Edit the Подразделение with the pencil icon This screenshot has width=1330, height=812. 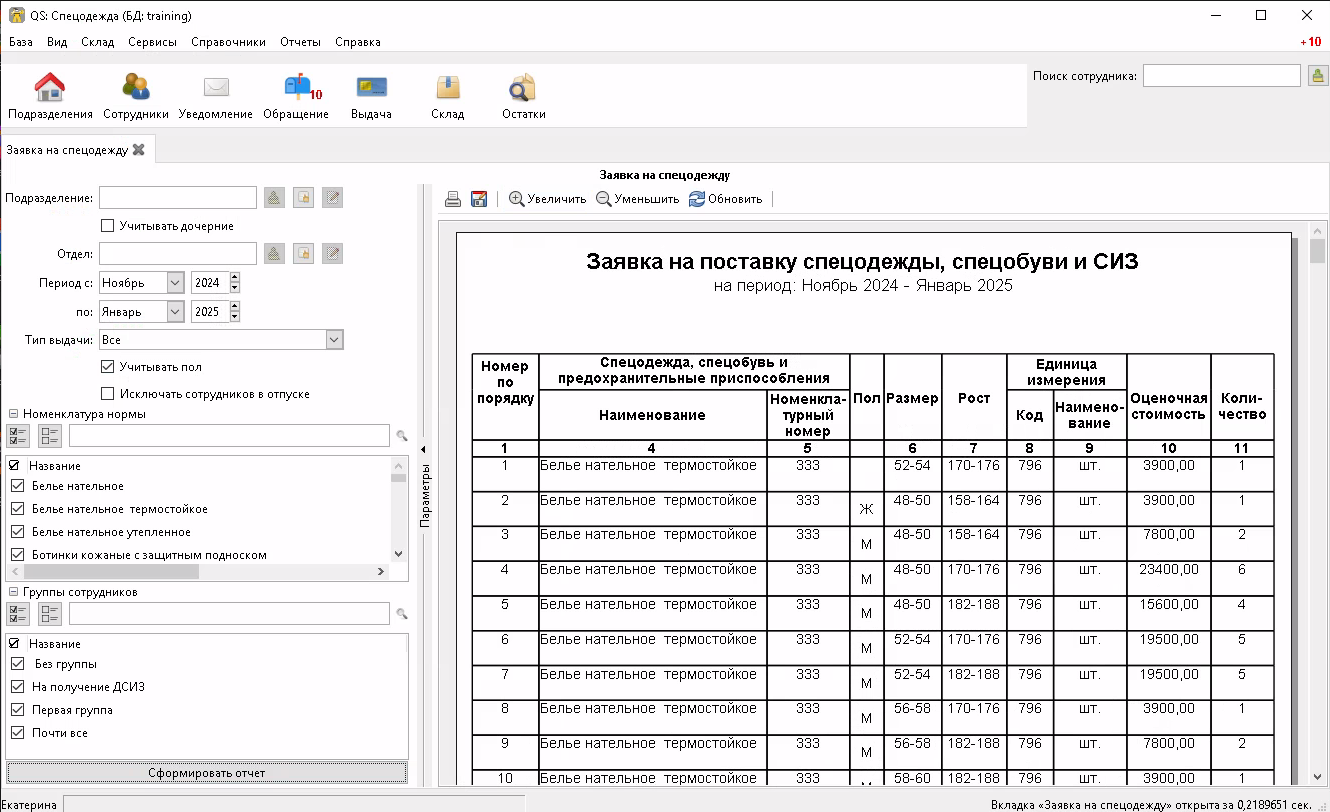tap(332, 198)
